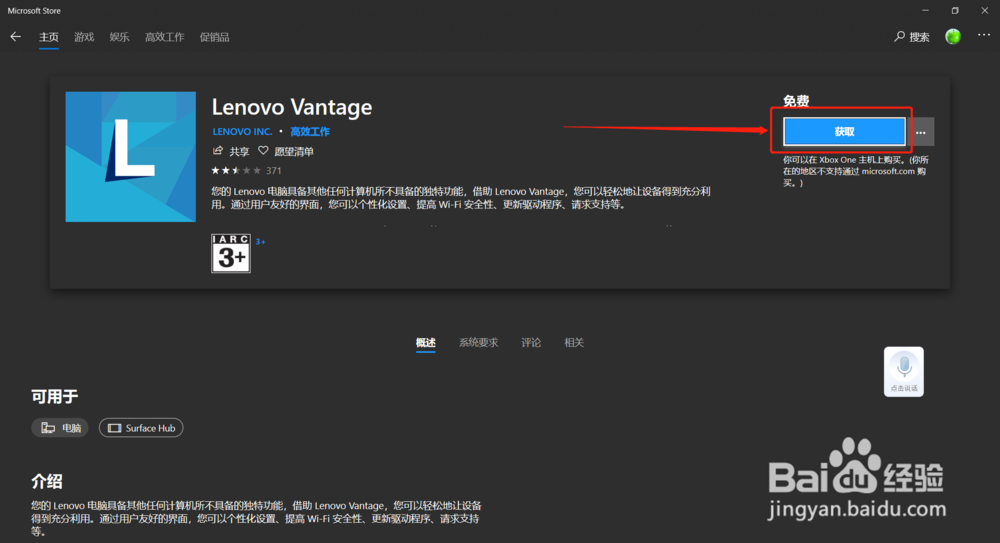Open the LENOVO INC. publisher link

coord(242,131)
